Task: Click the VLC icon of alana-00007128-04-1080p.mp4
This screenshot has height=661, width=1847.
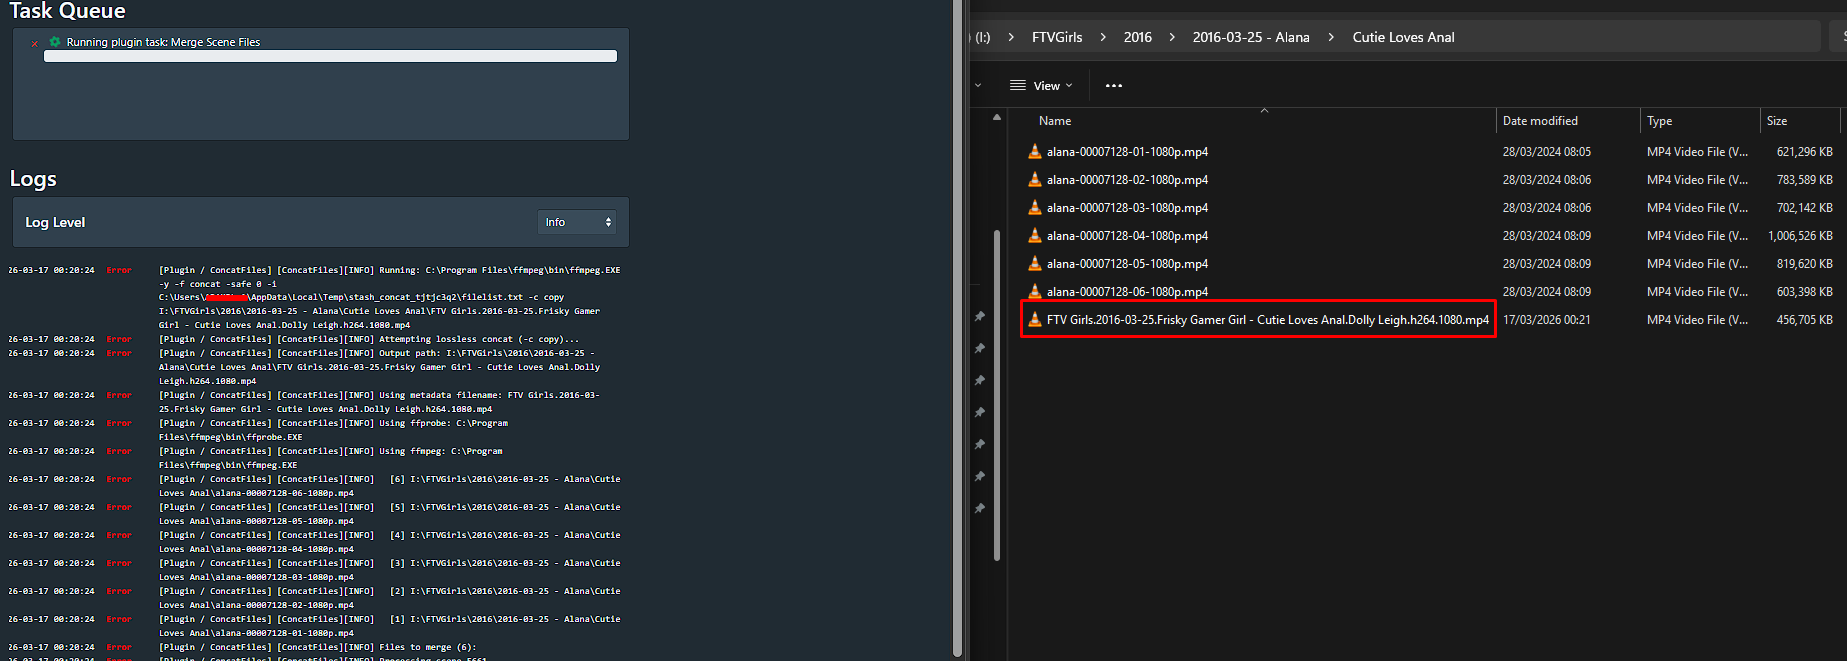Action: (1035, 236)
